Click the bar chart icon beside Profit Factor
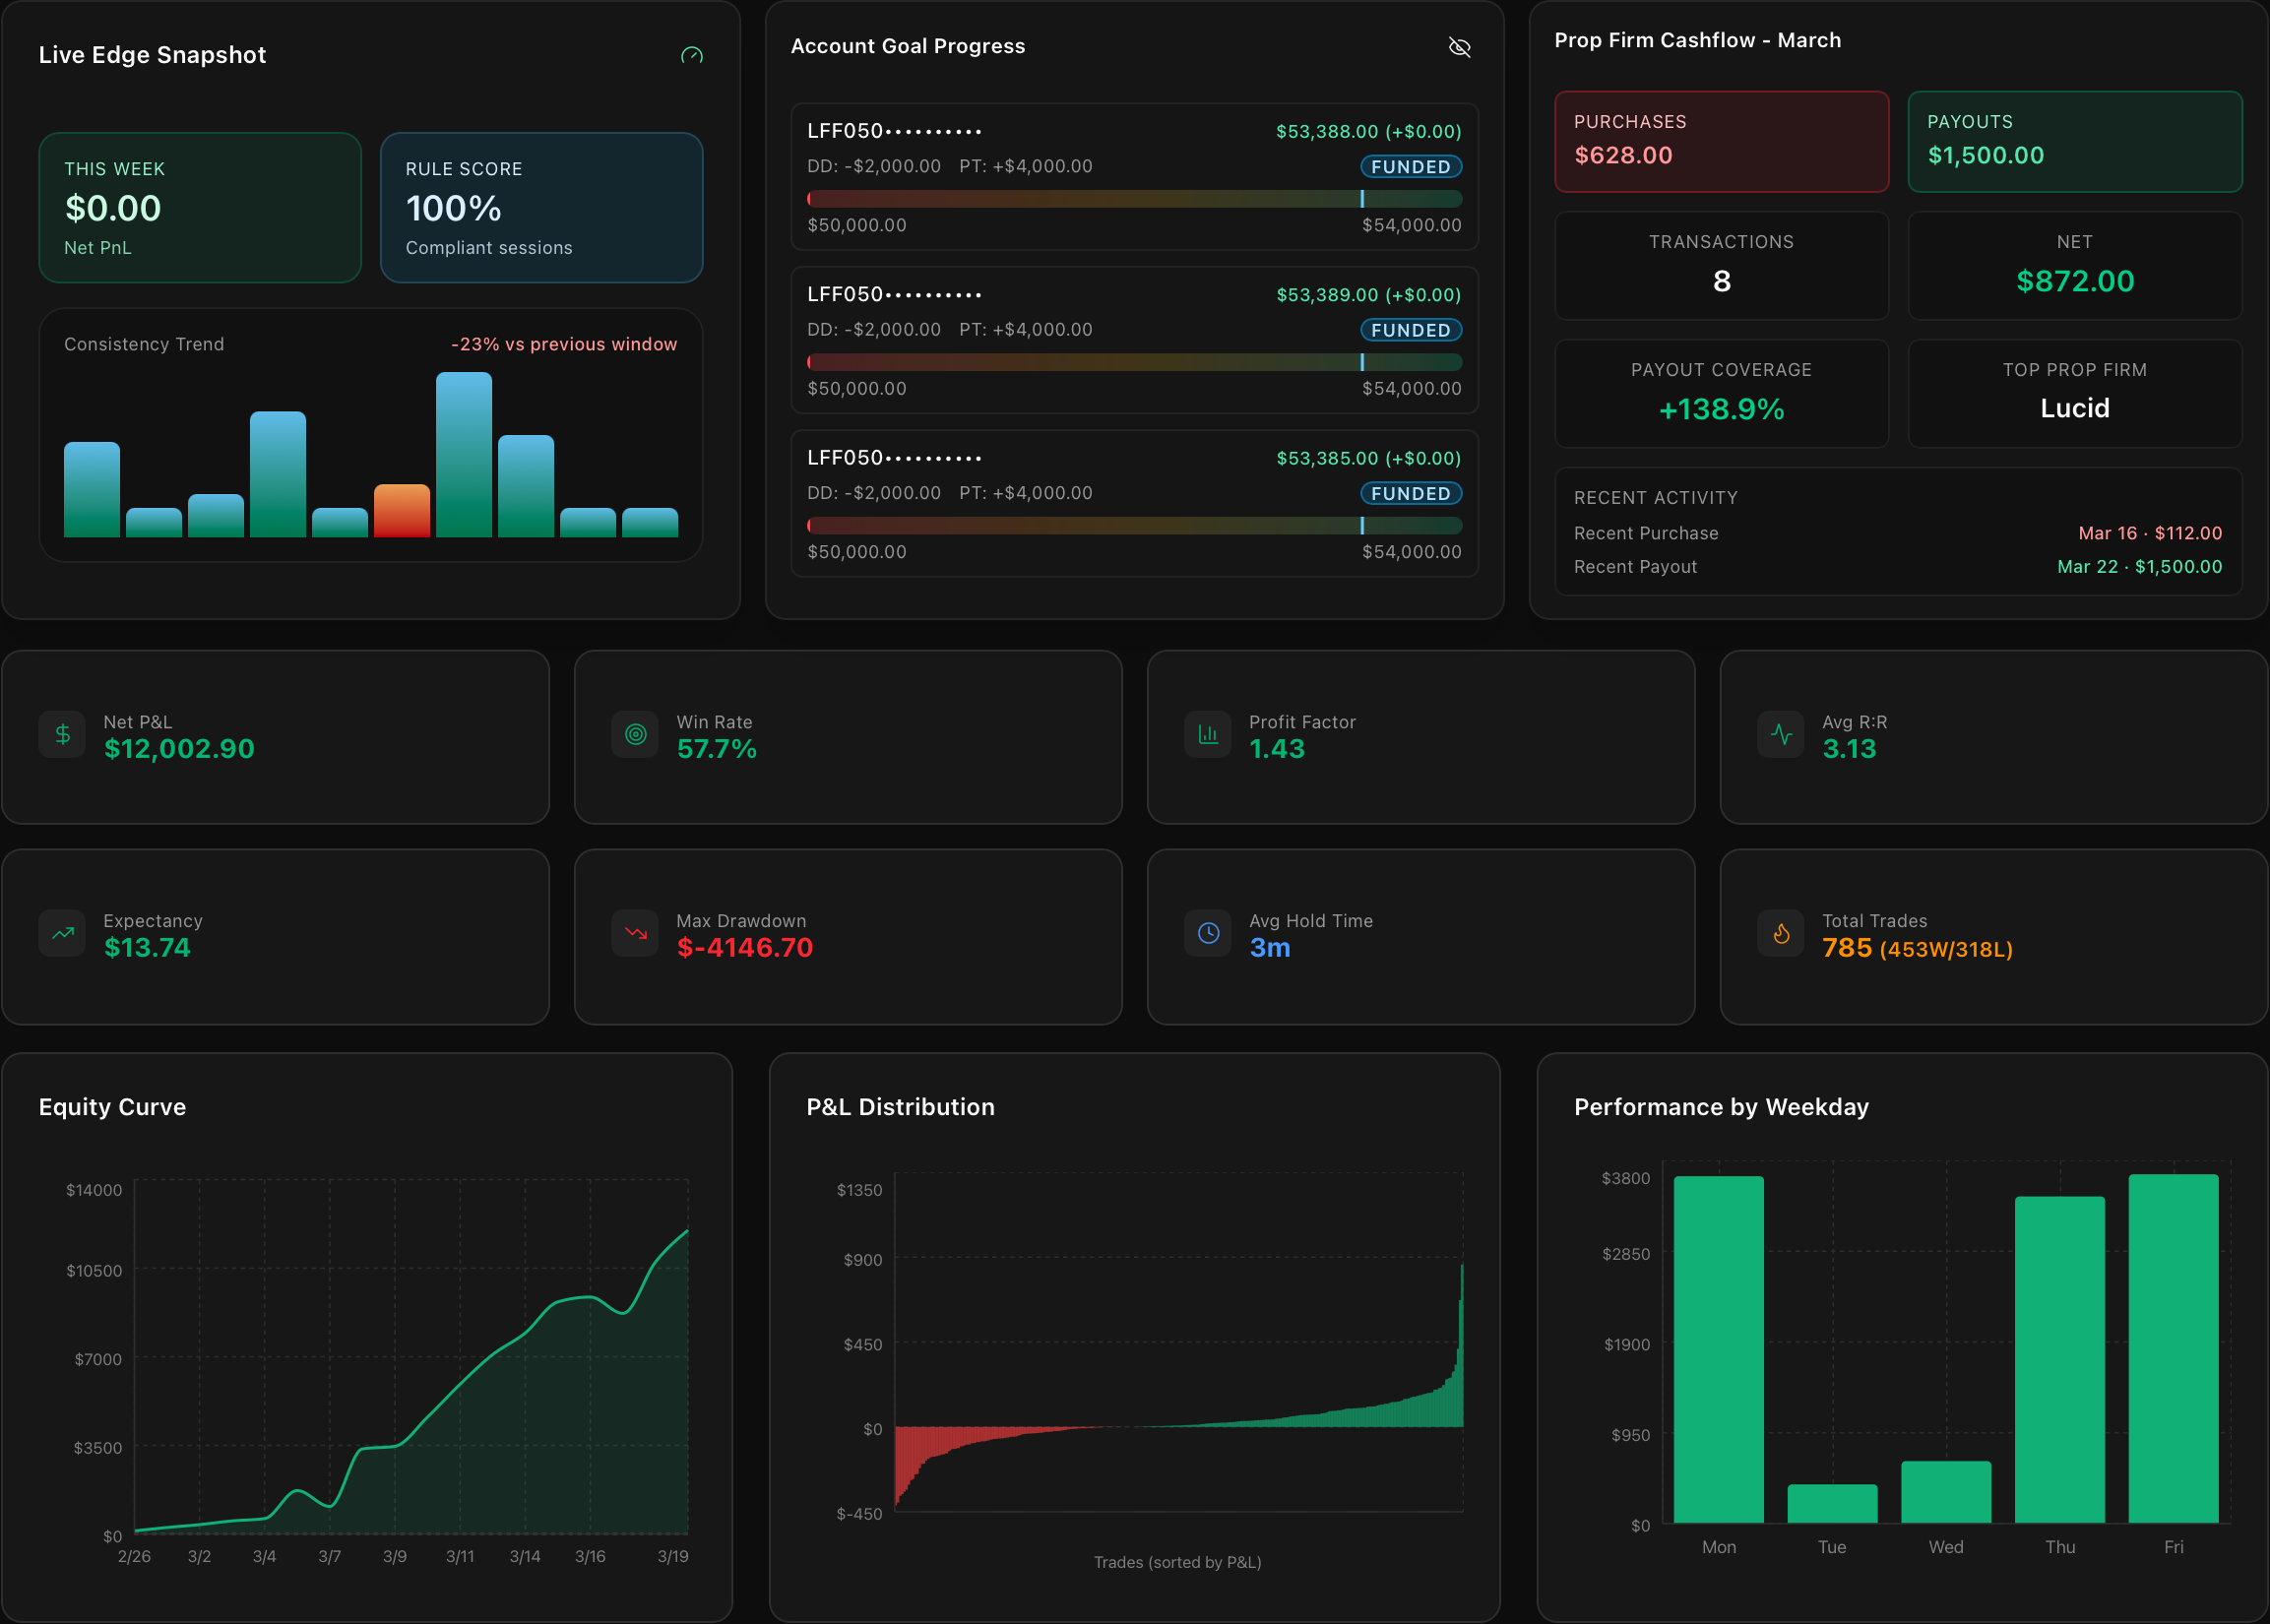This screenshot has width=2270, height=1624. tap(1207, 734)
